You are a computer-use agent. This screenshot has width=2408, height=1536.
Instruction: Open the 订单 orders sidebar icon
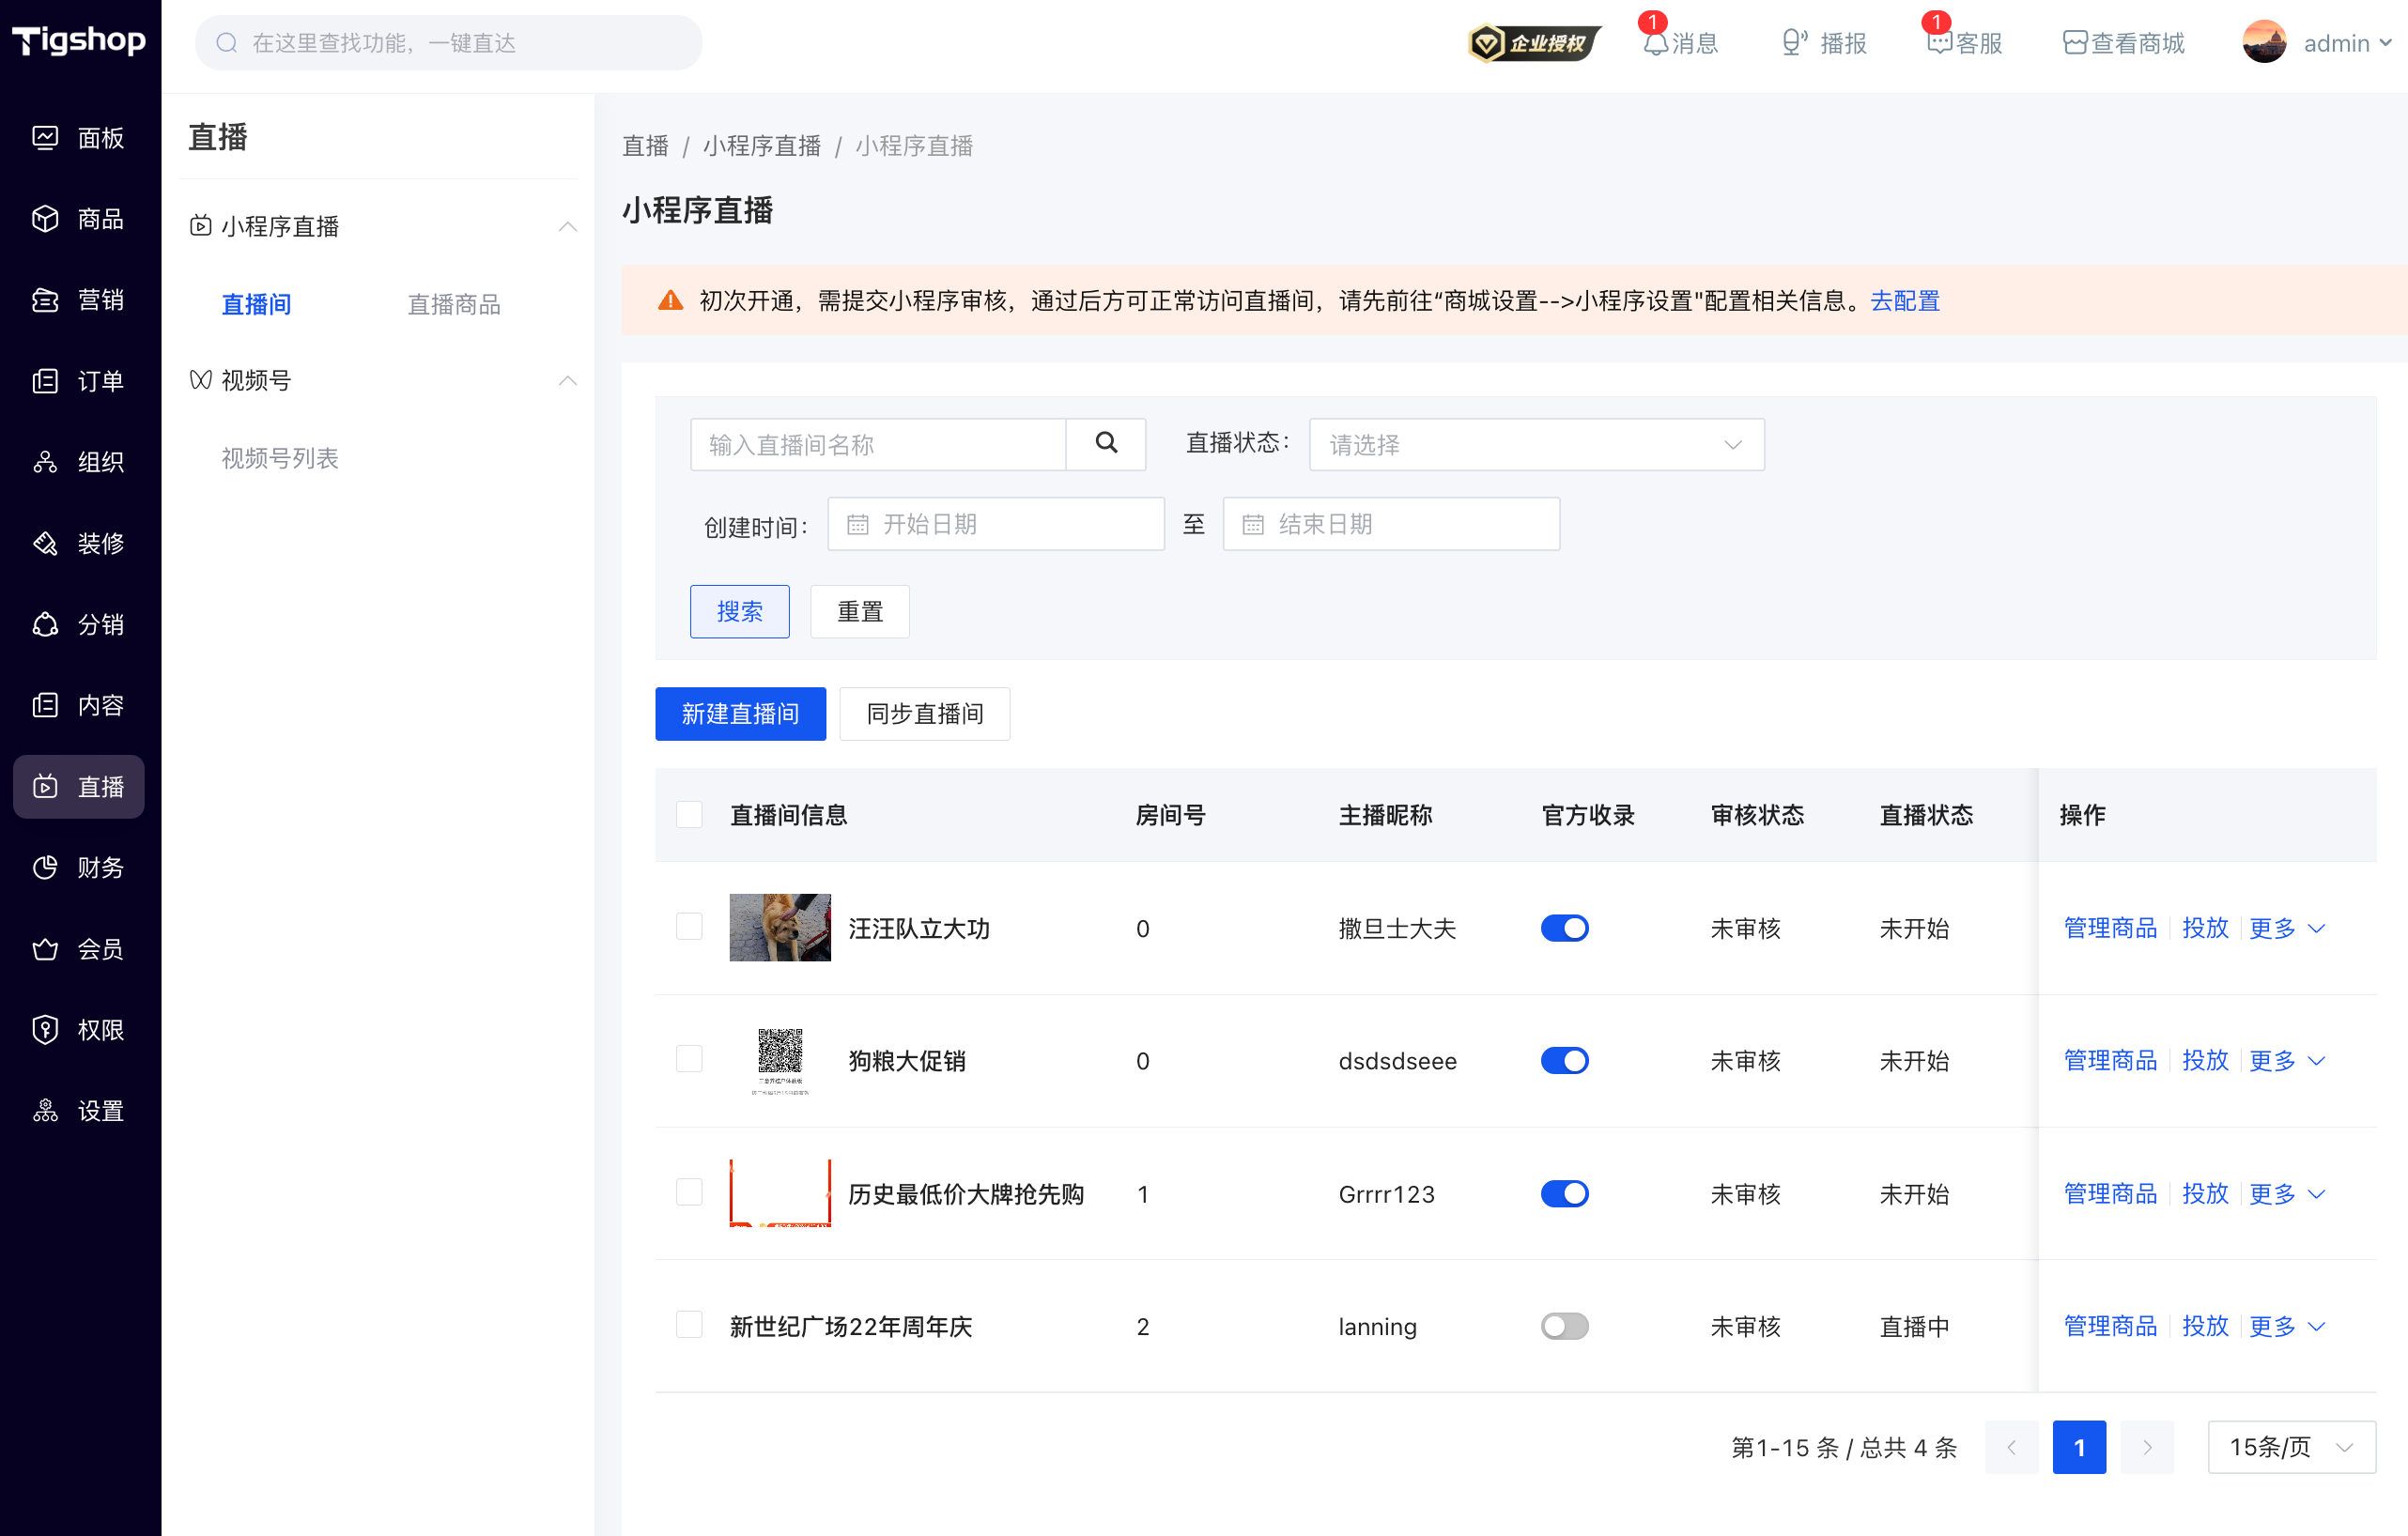point(45,381)
